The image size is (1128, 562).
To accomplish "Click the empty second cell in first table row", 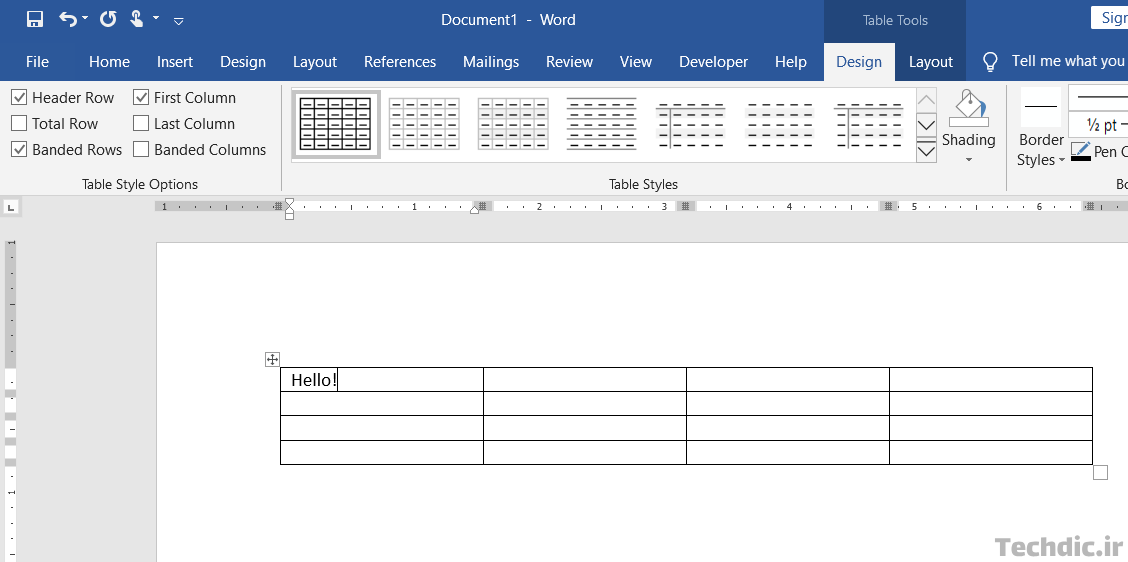I will click(x=585, y=380).
